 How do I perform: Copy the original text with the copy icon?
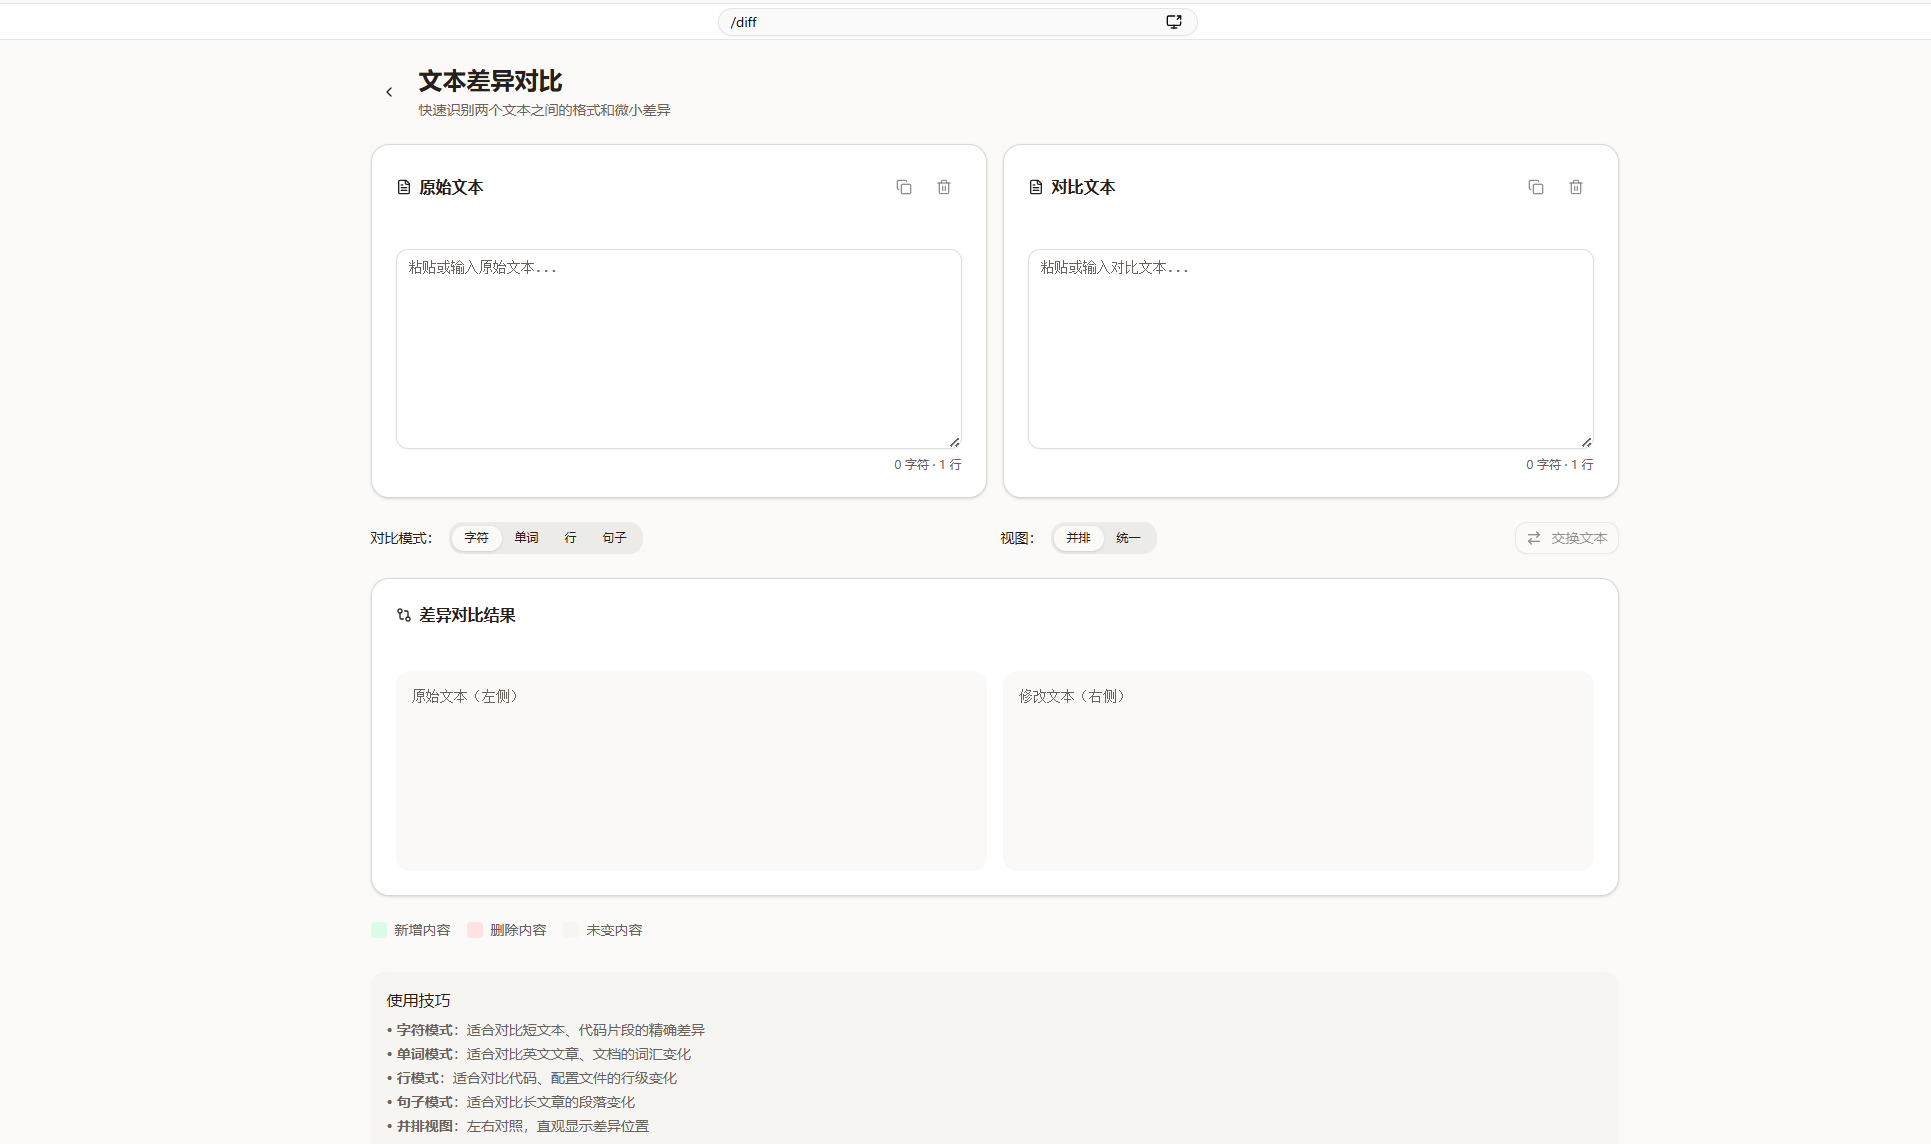[904, 187]
